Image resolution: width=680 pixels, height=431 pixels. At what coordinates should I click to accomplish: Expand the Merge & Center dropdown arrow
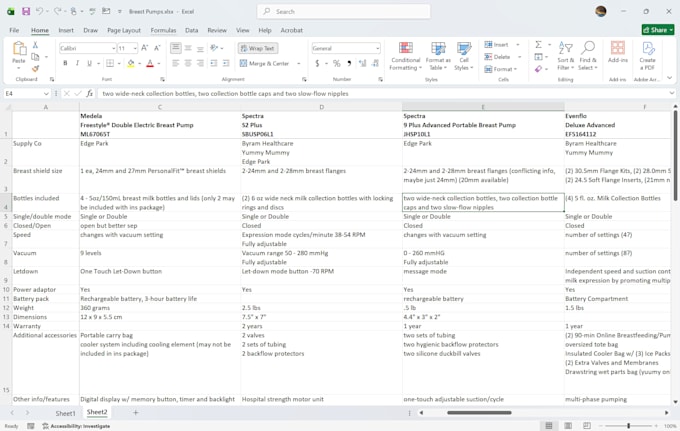[299, 63]
